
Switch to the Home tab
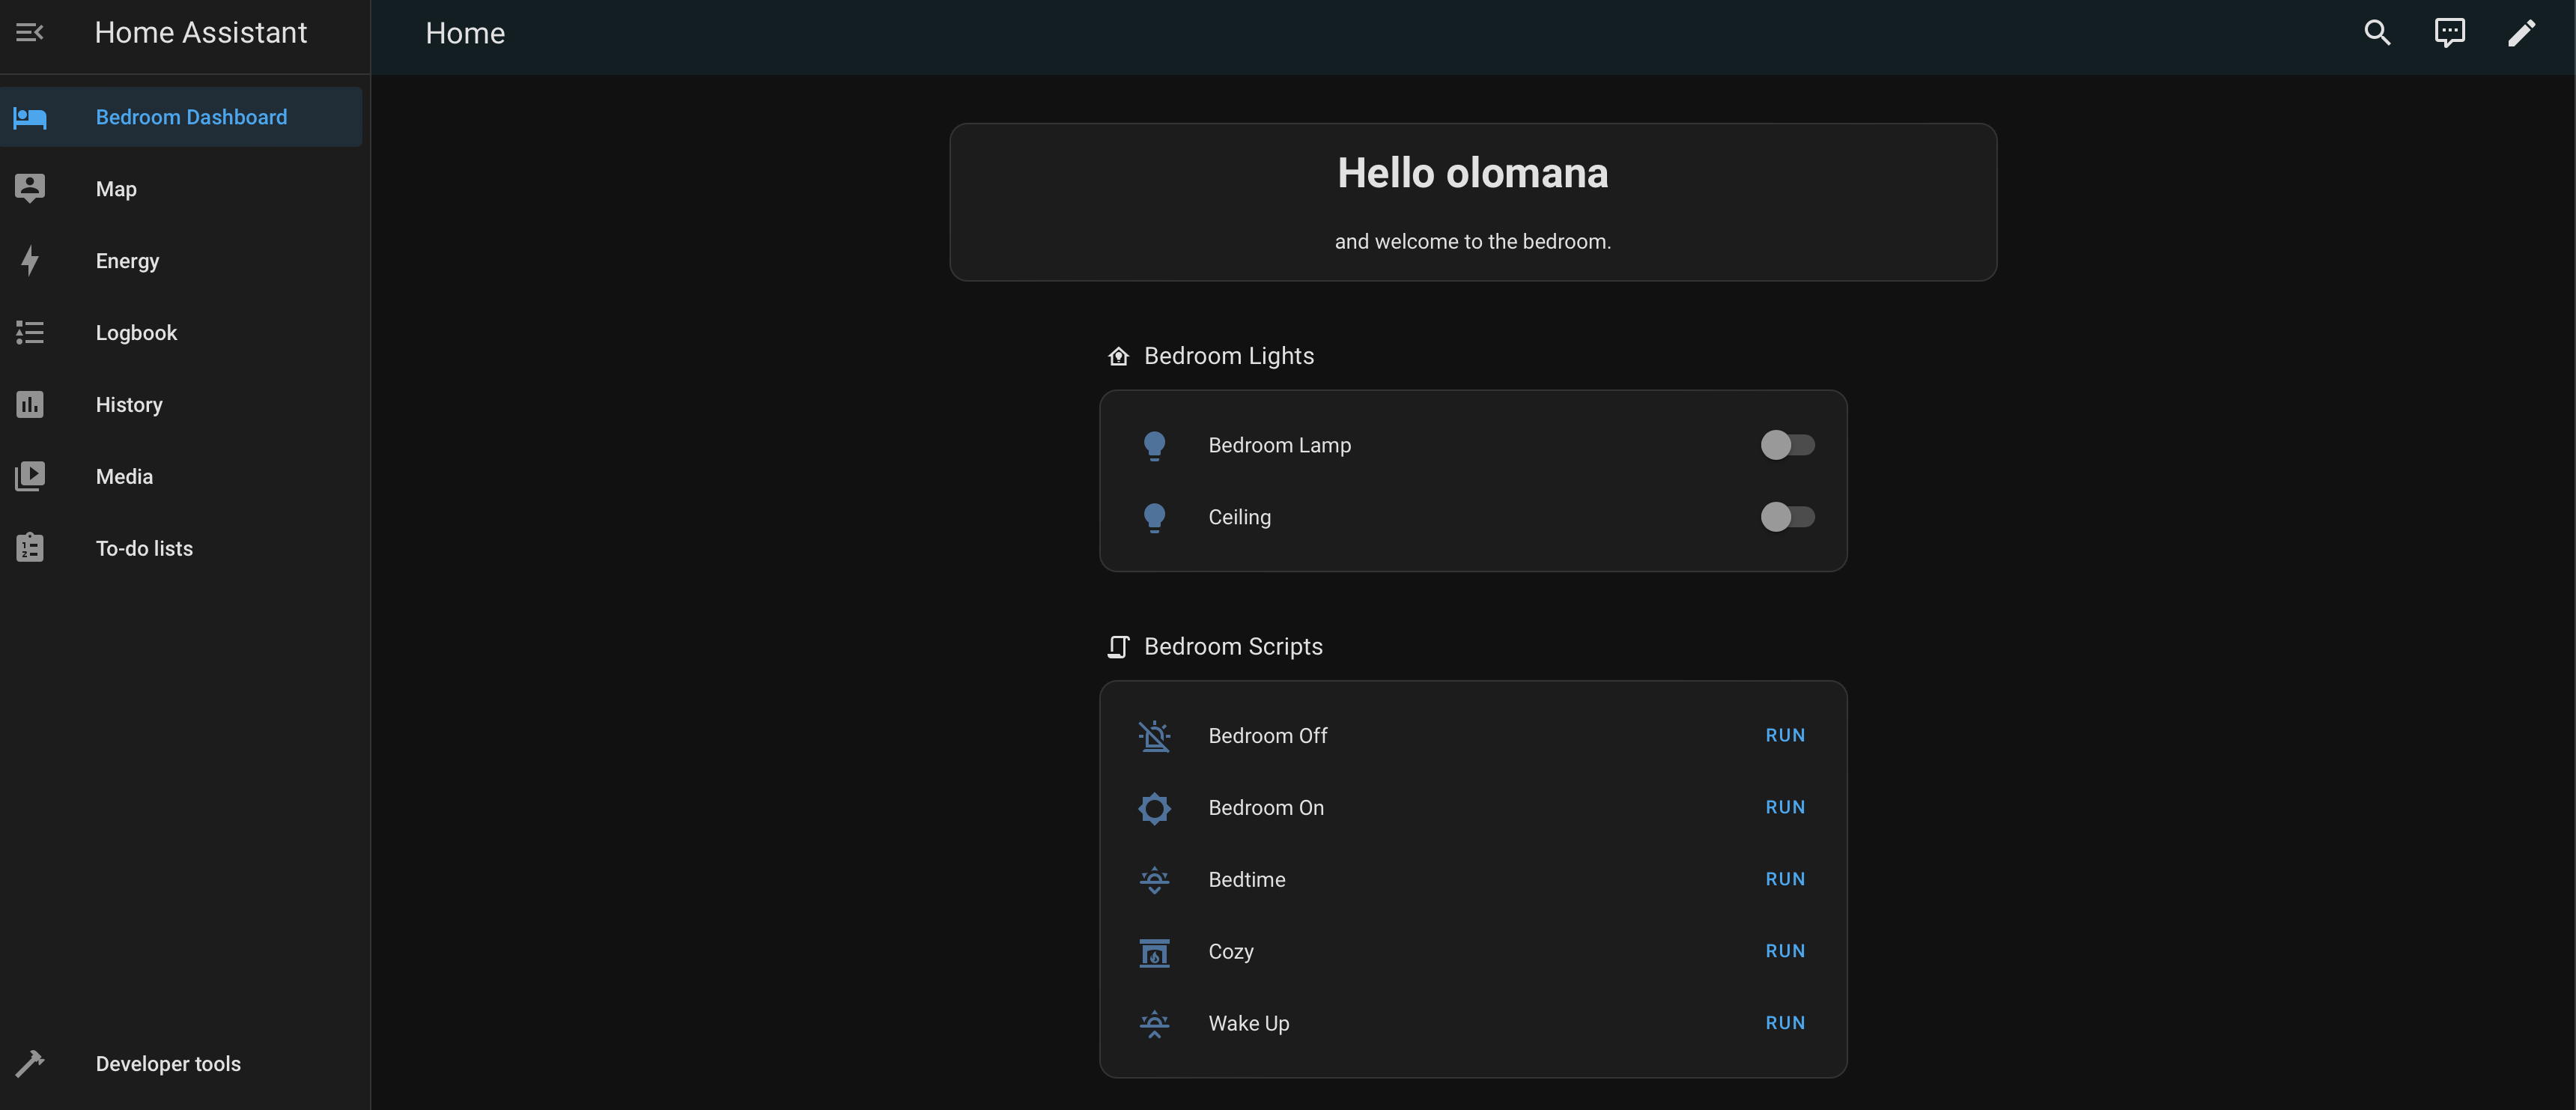pos(464,33)
